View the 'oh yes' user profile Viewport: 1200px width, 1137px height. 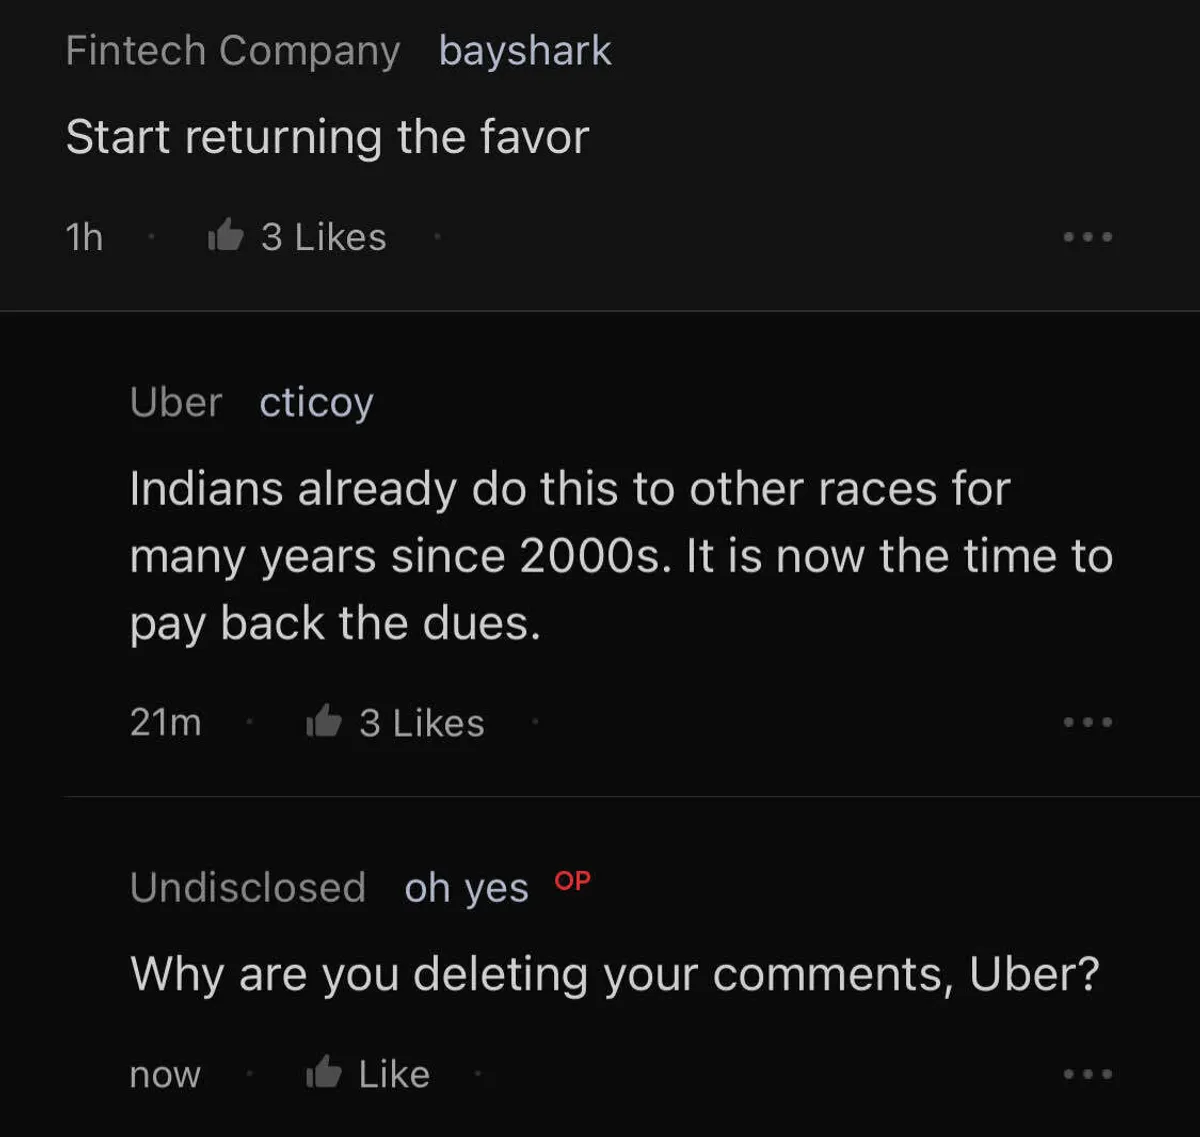(466, 888)
